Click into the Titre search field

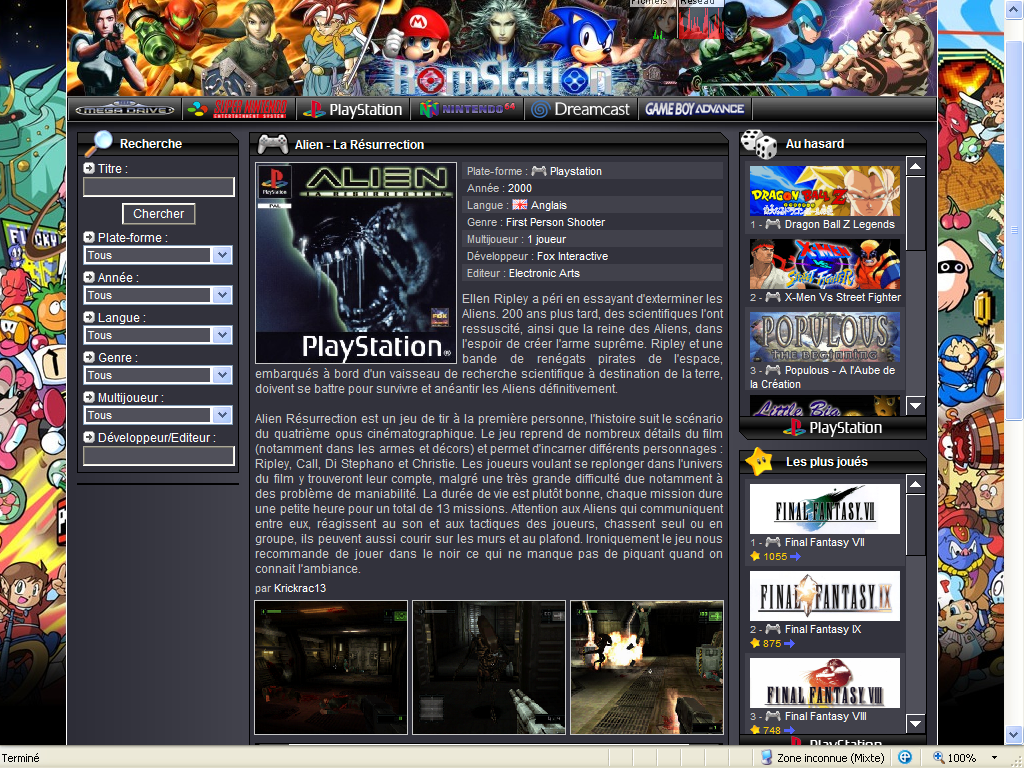(159, 187)
